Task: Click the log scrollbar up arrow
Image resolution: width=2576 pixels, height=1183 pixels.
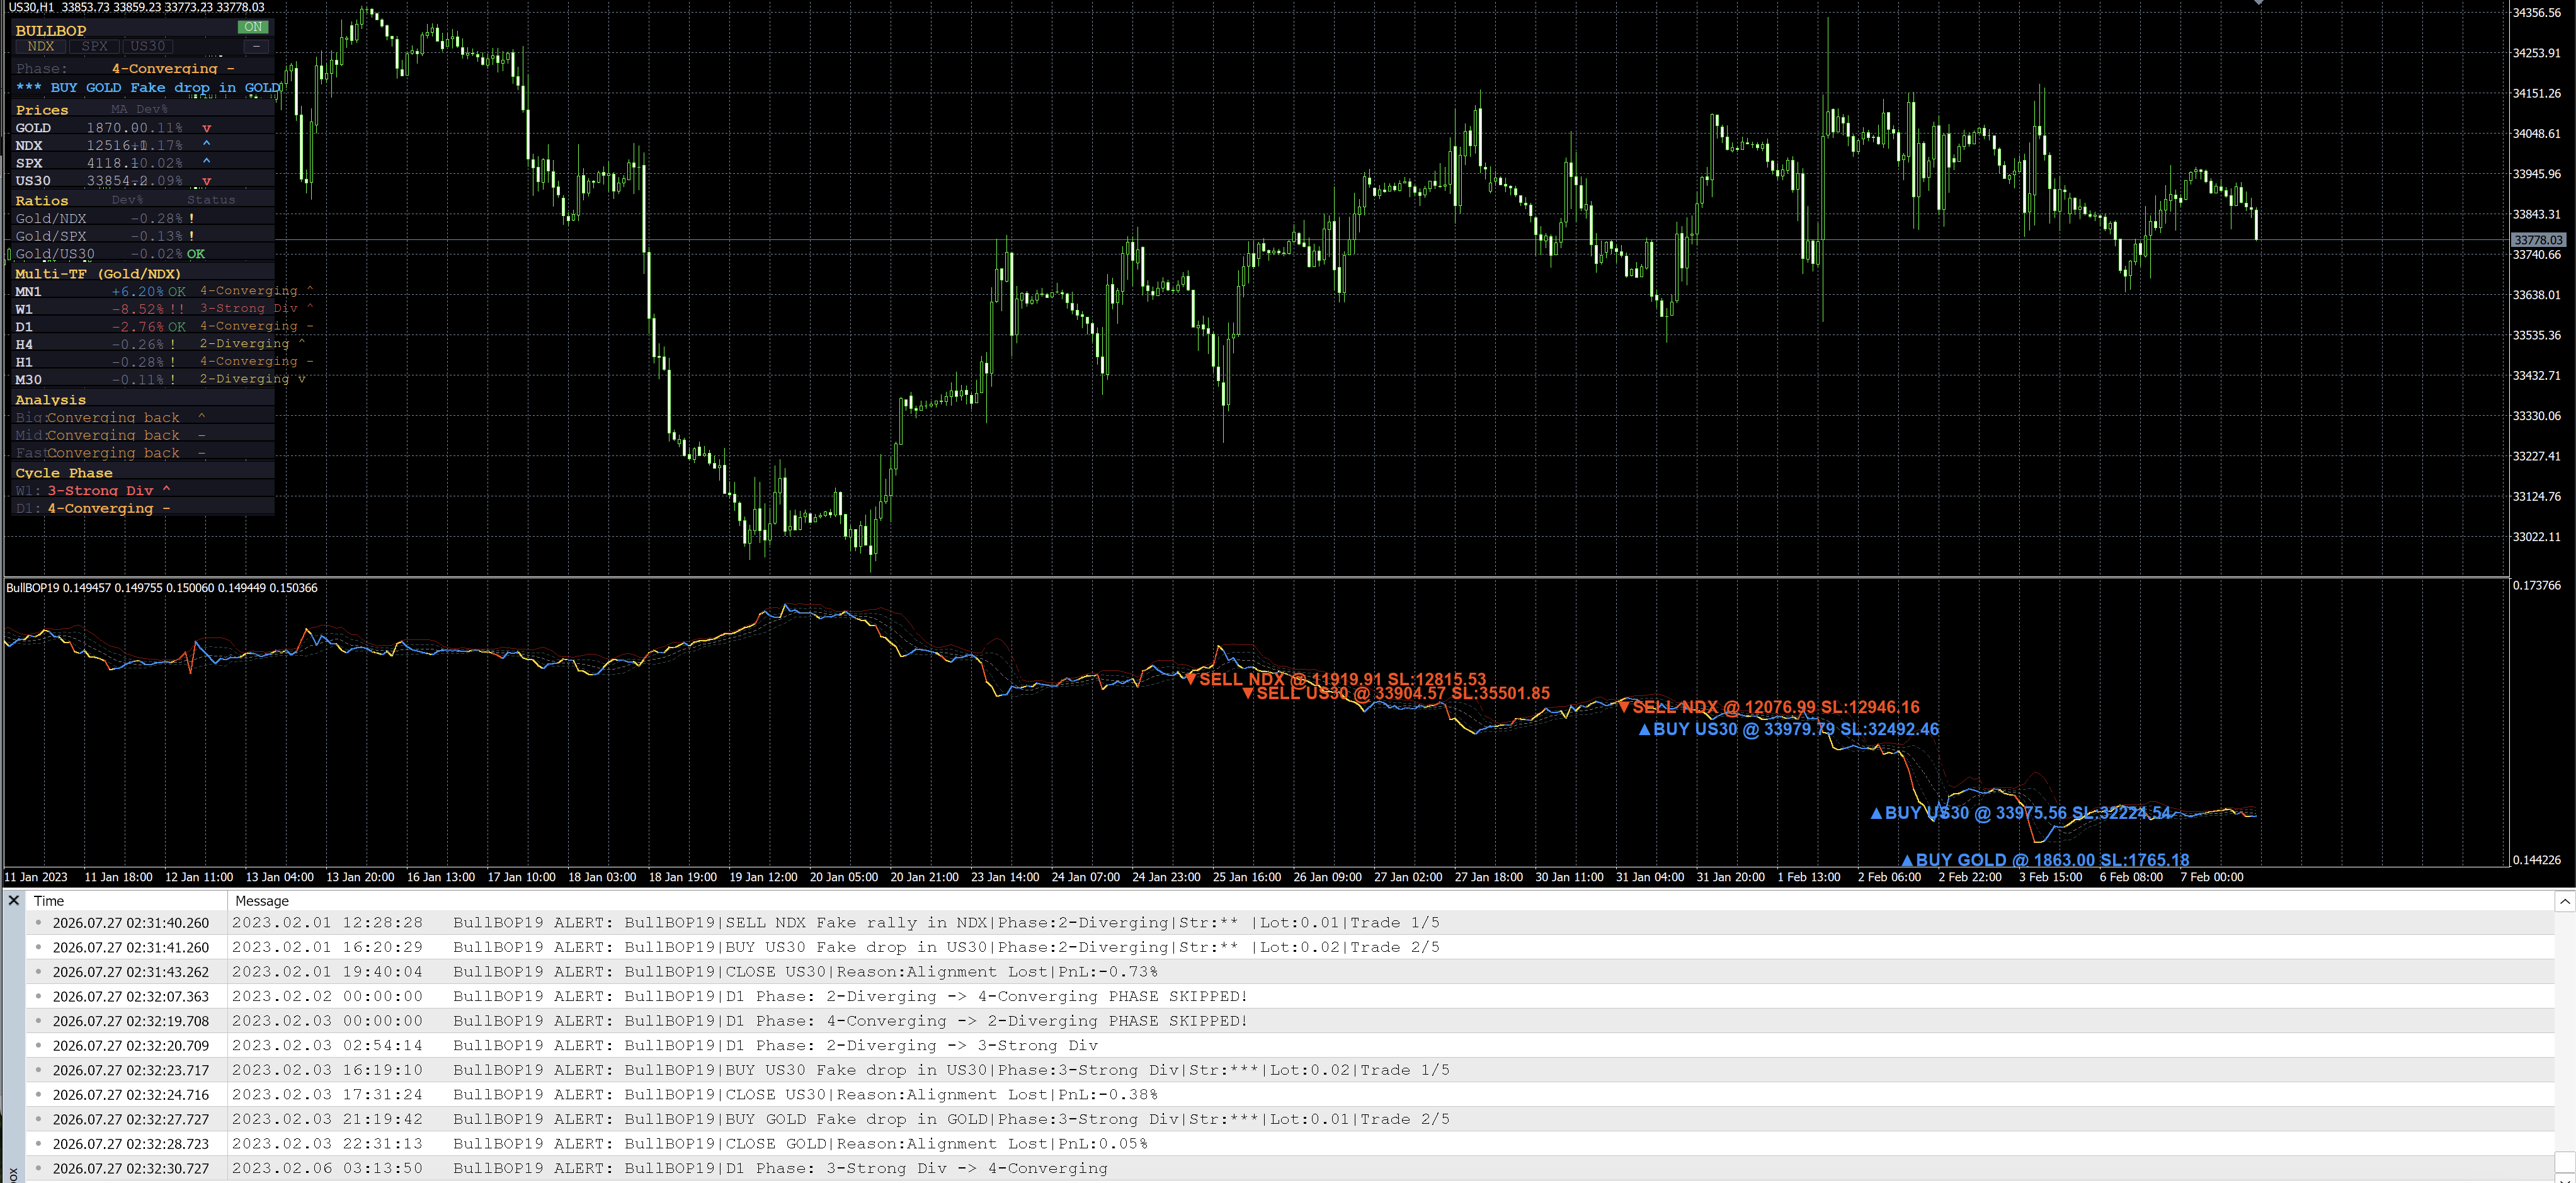Action: (2564, 901)
